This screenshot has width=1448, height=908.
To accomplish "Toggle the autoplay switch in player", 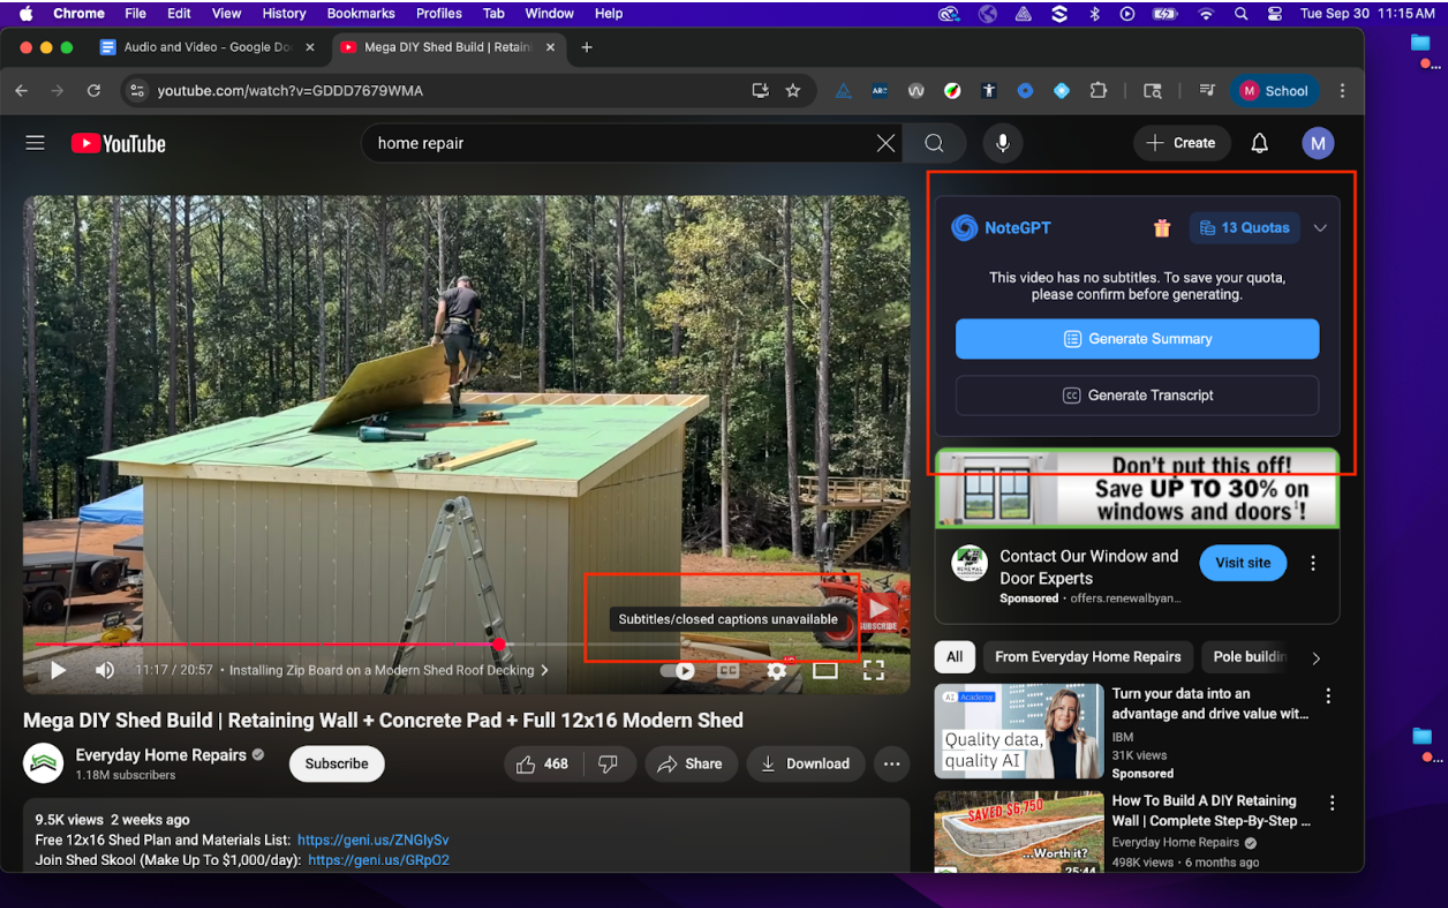I will [x=678, y=670].
